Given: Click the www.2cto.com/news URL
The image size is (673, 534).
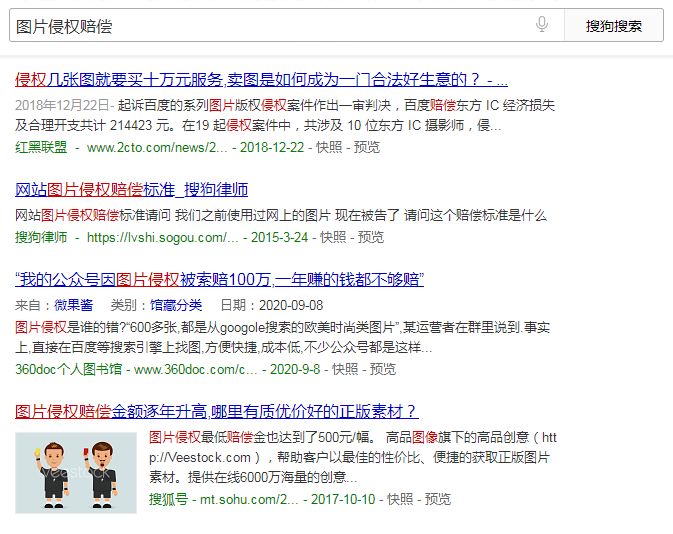Looking at the screenshot, I should pos(157,147).
